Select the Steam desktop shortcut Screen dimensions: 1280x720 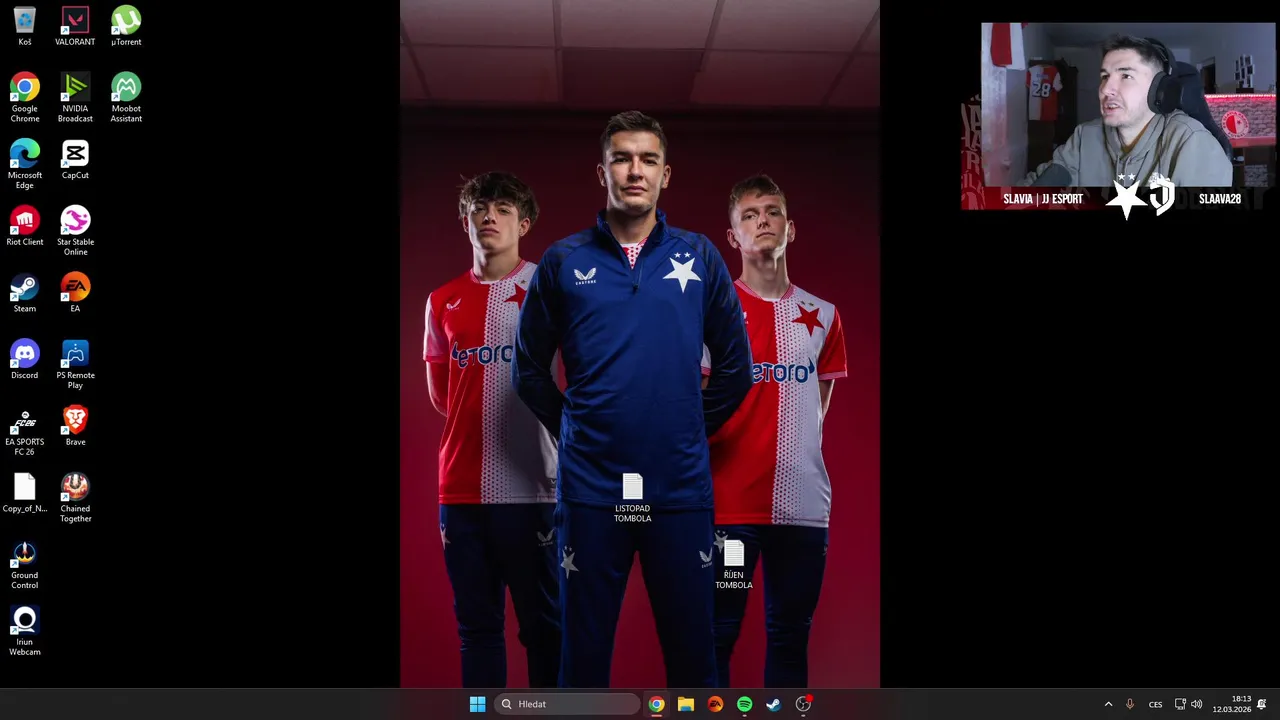[x=25, y=294]
